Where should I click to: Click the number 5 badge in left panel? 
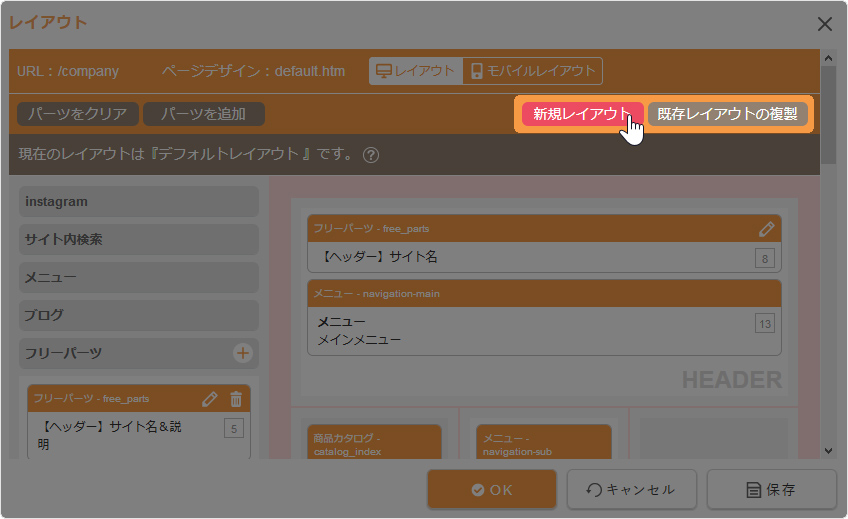click(235, 430)
